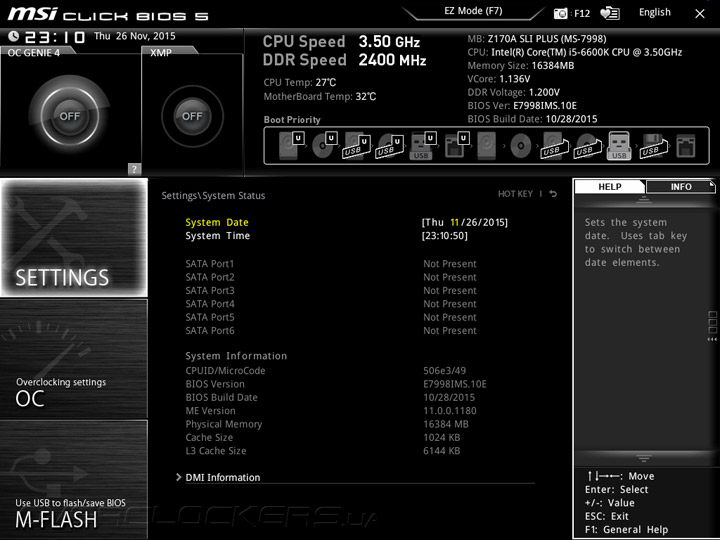Click the System Time label

[218, 236]
